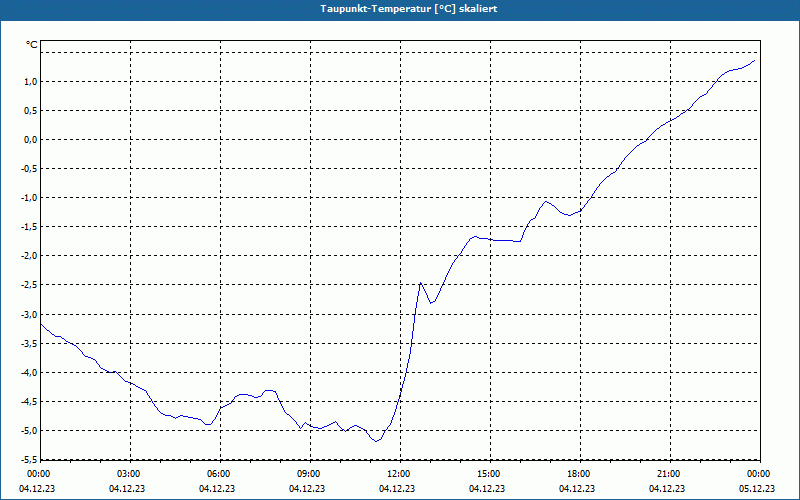The width and height of the screenshot is (800, 500).
Task: Click the -3,5 Y-axis label
Action: [x=29, y=343]
